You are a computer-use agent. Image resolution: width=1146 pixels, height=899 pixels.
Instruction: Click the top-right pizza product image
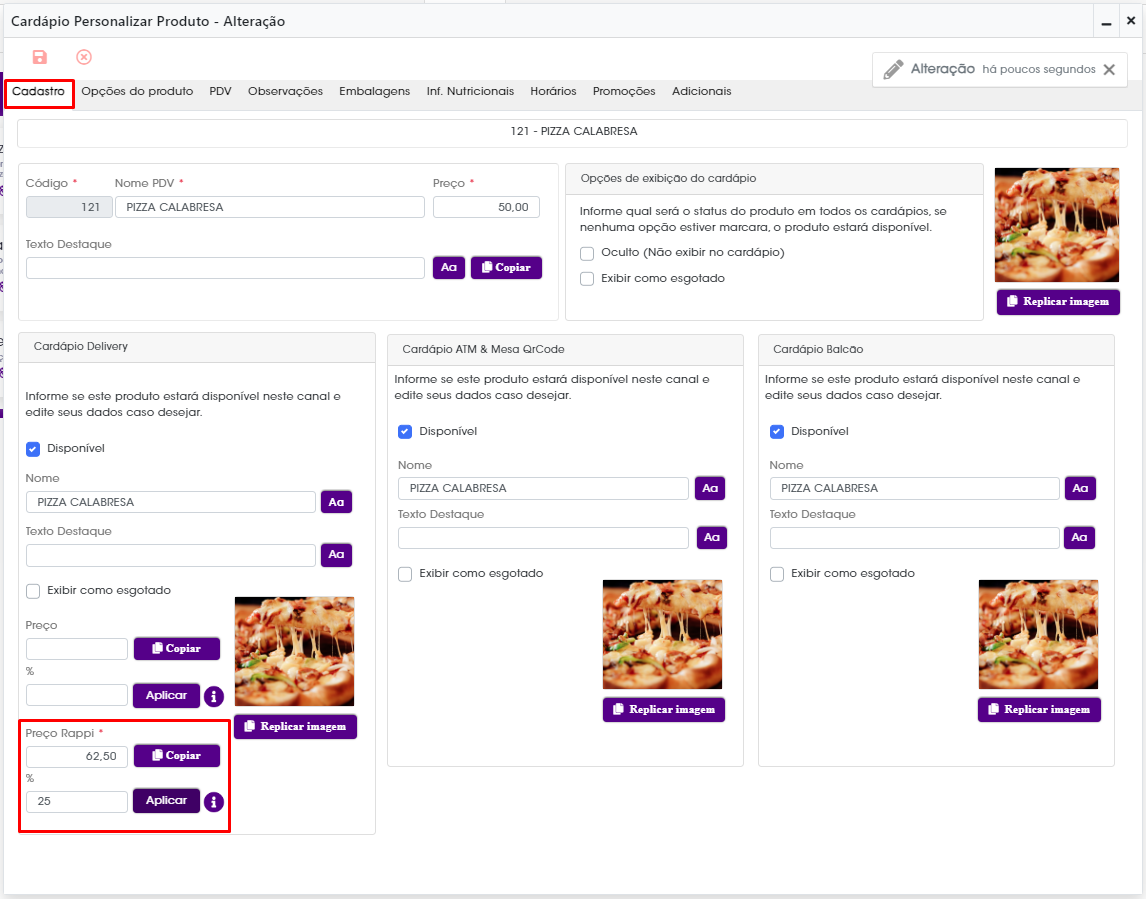click(x=1057, y=225)
